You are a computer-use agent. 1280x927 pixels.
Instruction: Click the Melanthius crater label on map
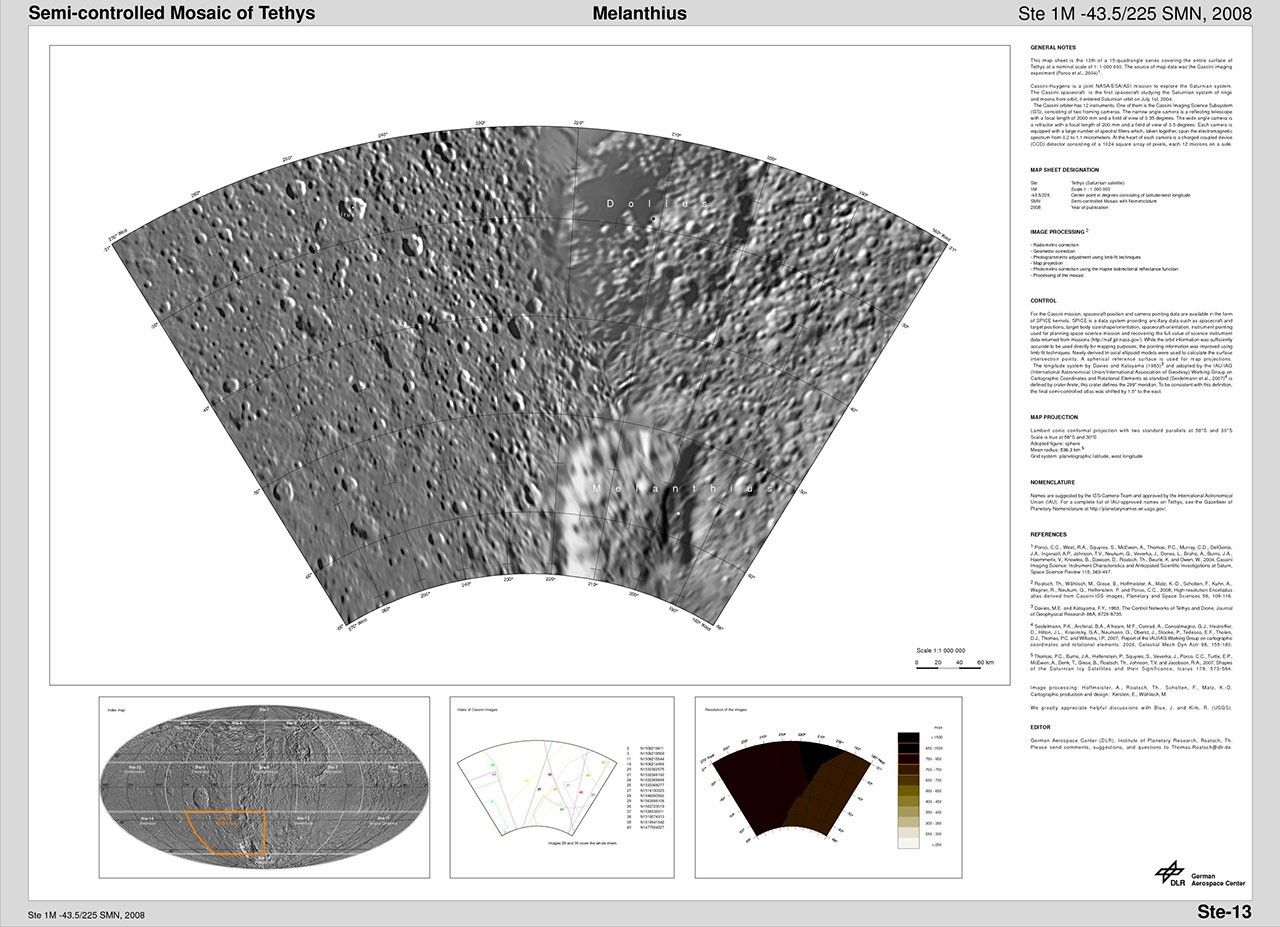[683, 488]
